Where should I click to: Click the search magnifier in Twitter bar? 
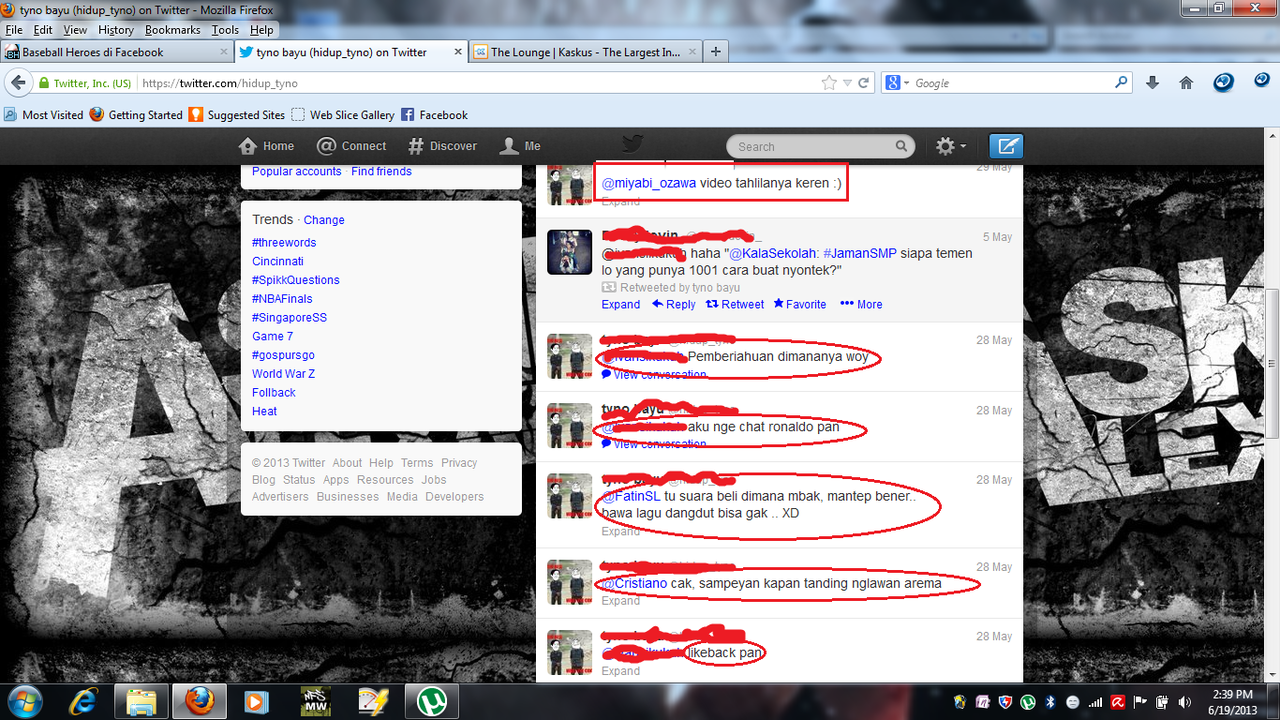pyautogui.click(x=901, y=146)
